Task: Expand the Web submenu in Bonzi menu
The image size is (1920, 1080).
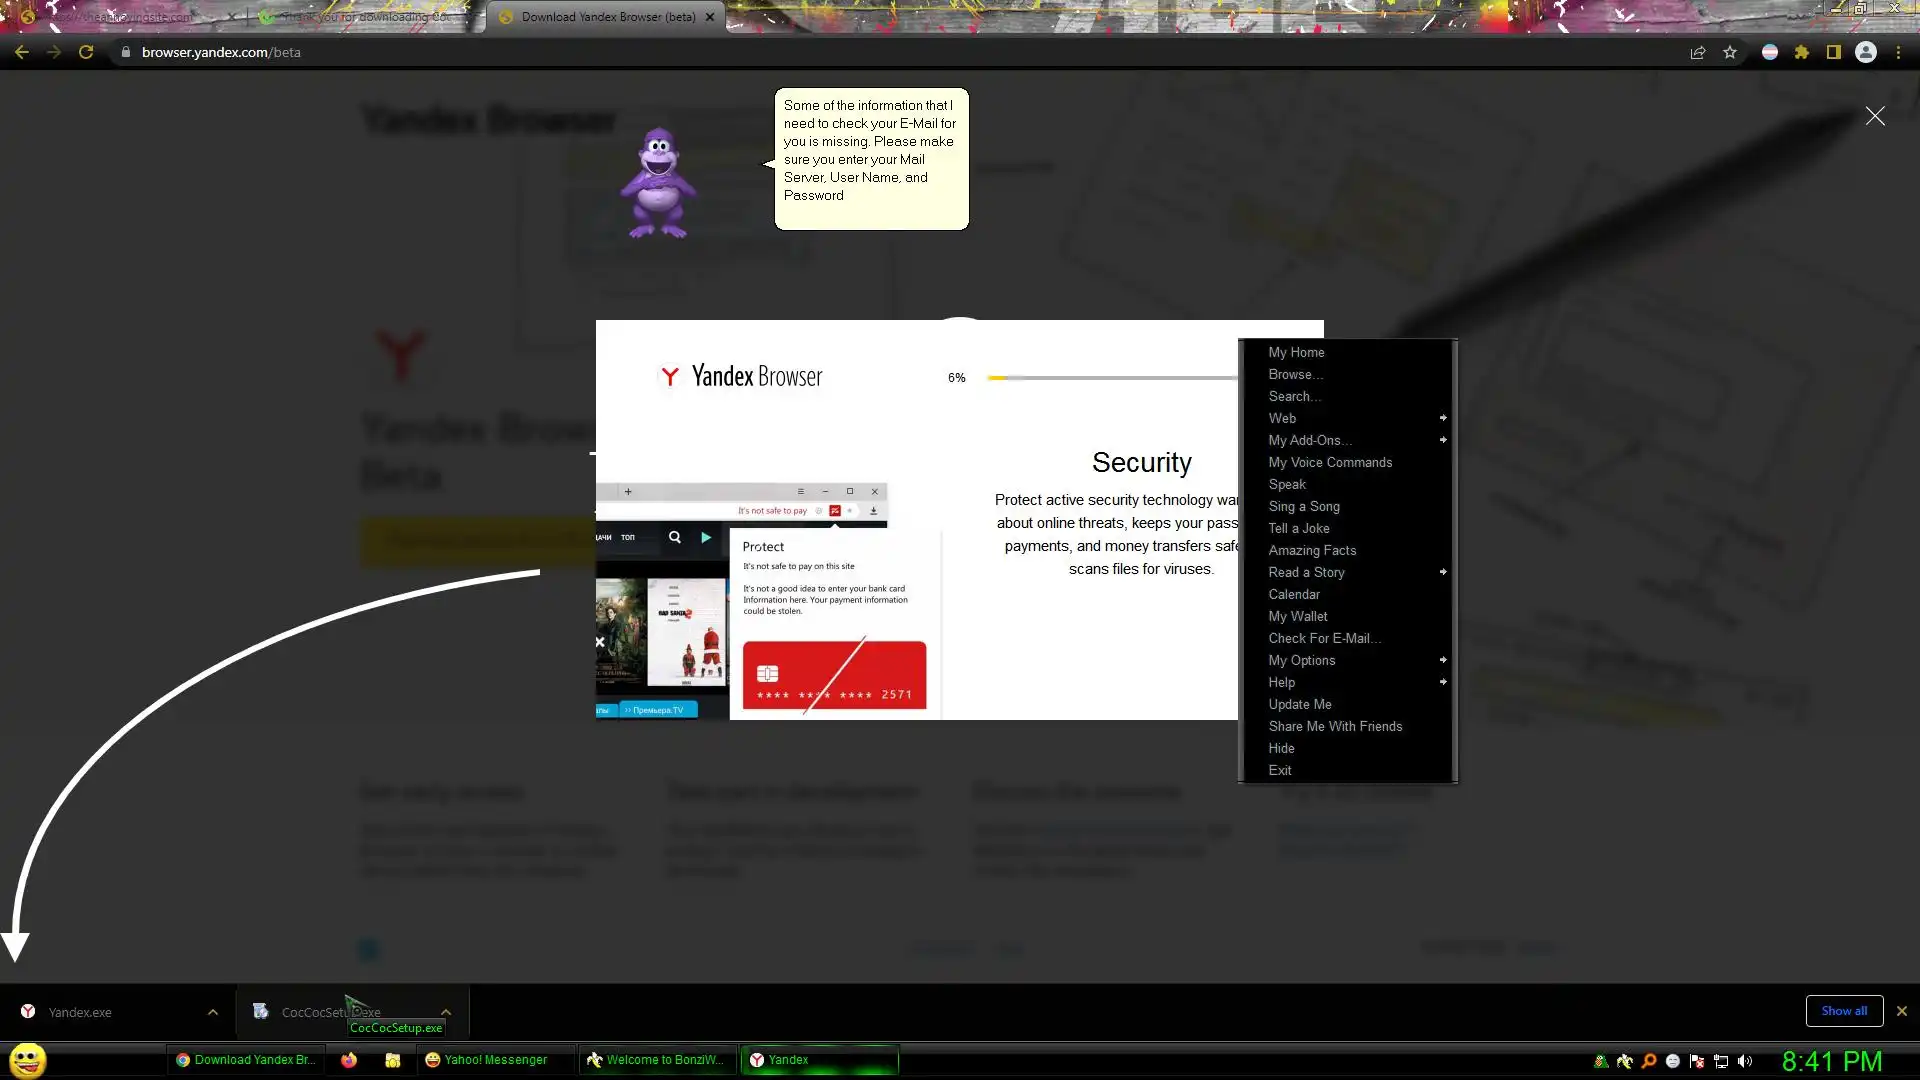Action: (1442, 418)
